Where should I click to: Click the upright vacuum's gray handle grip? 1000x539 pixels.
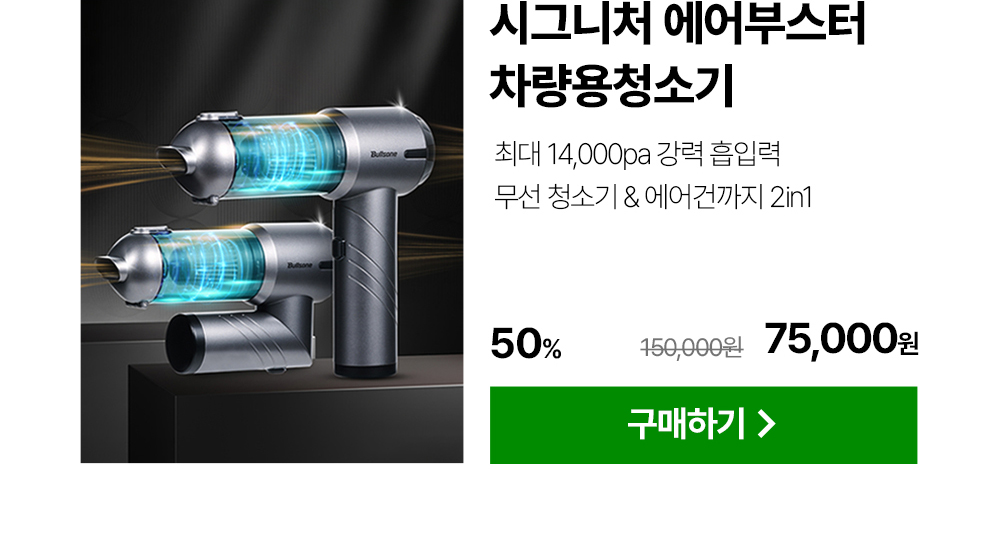tap(365, 281)
